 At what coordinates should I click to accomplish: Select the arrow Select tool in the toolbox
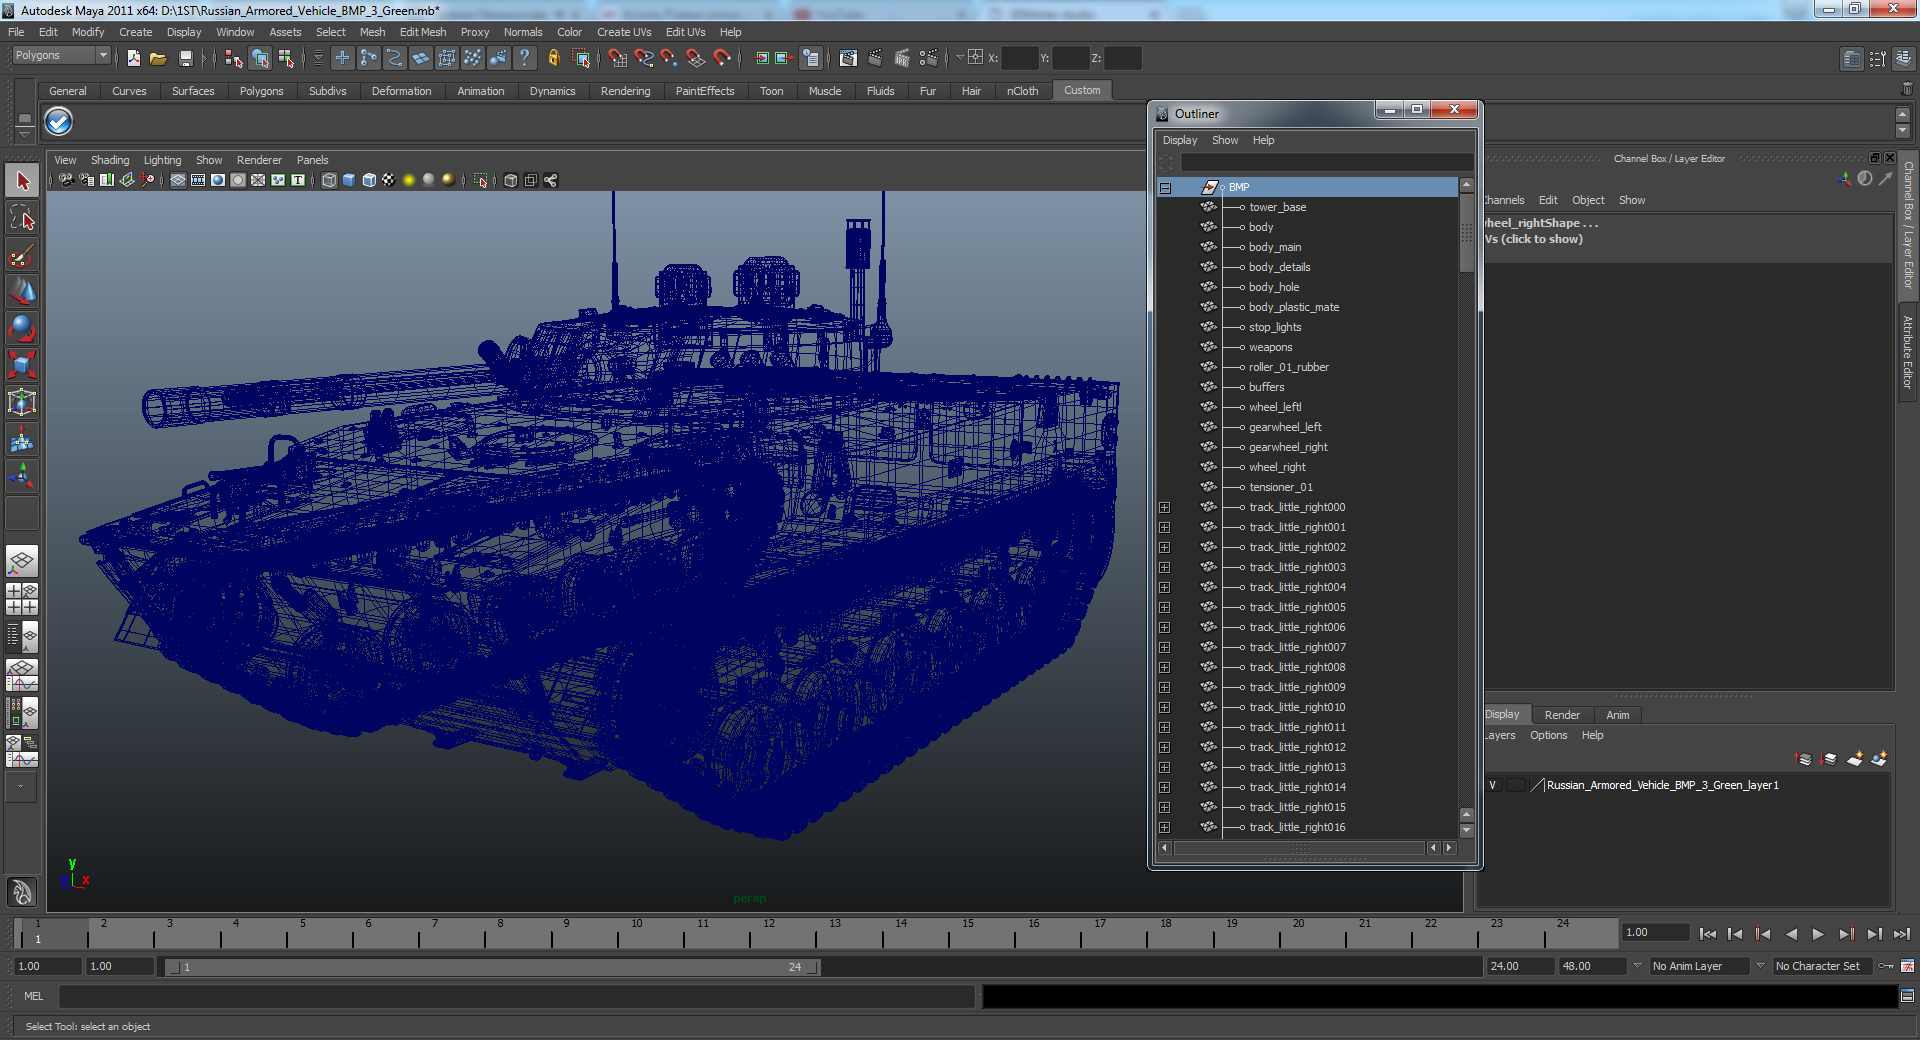coord(22,181)
